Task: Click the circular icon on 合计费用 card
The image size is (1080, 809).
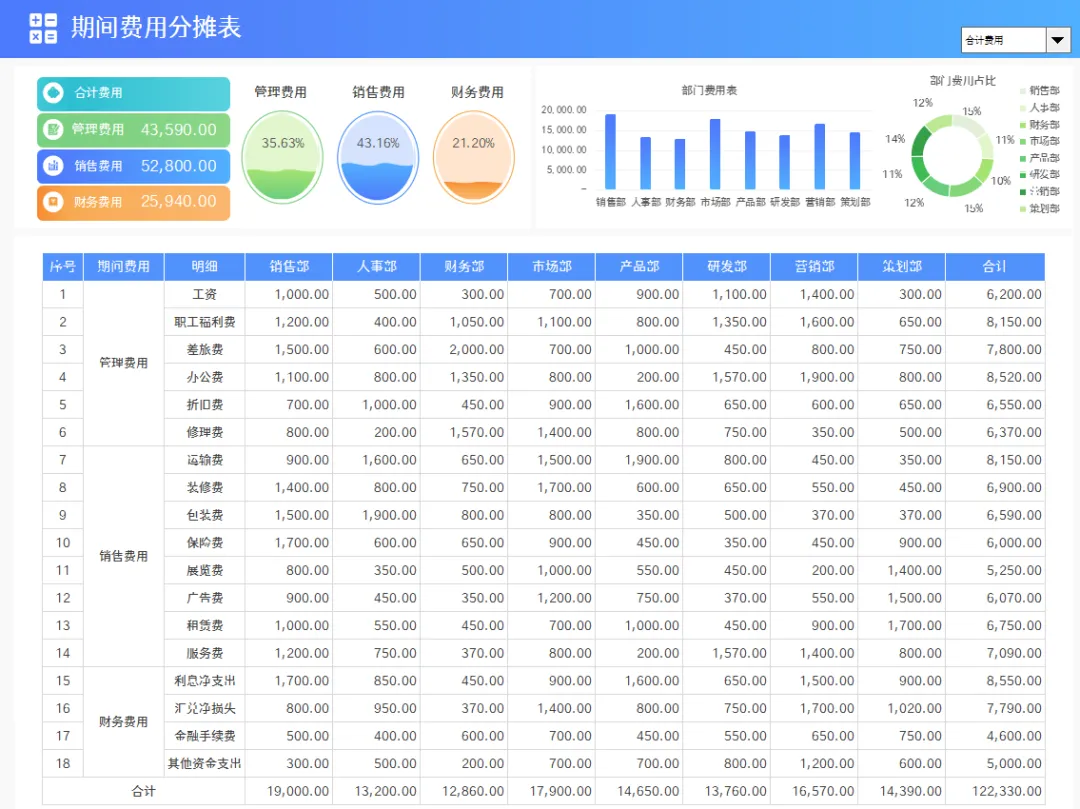Action: tap(53, 93)
